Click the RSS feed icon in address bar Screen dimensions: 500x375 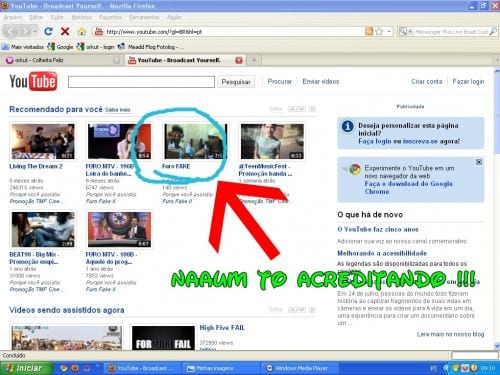pos(369,31)
